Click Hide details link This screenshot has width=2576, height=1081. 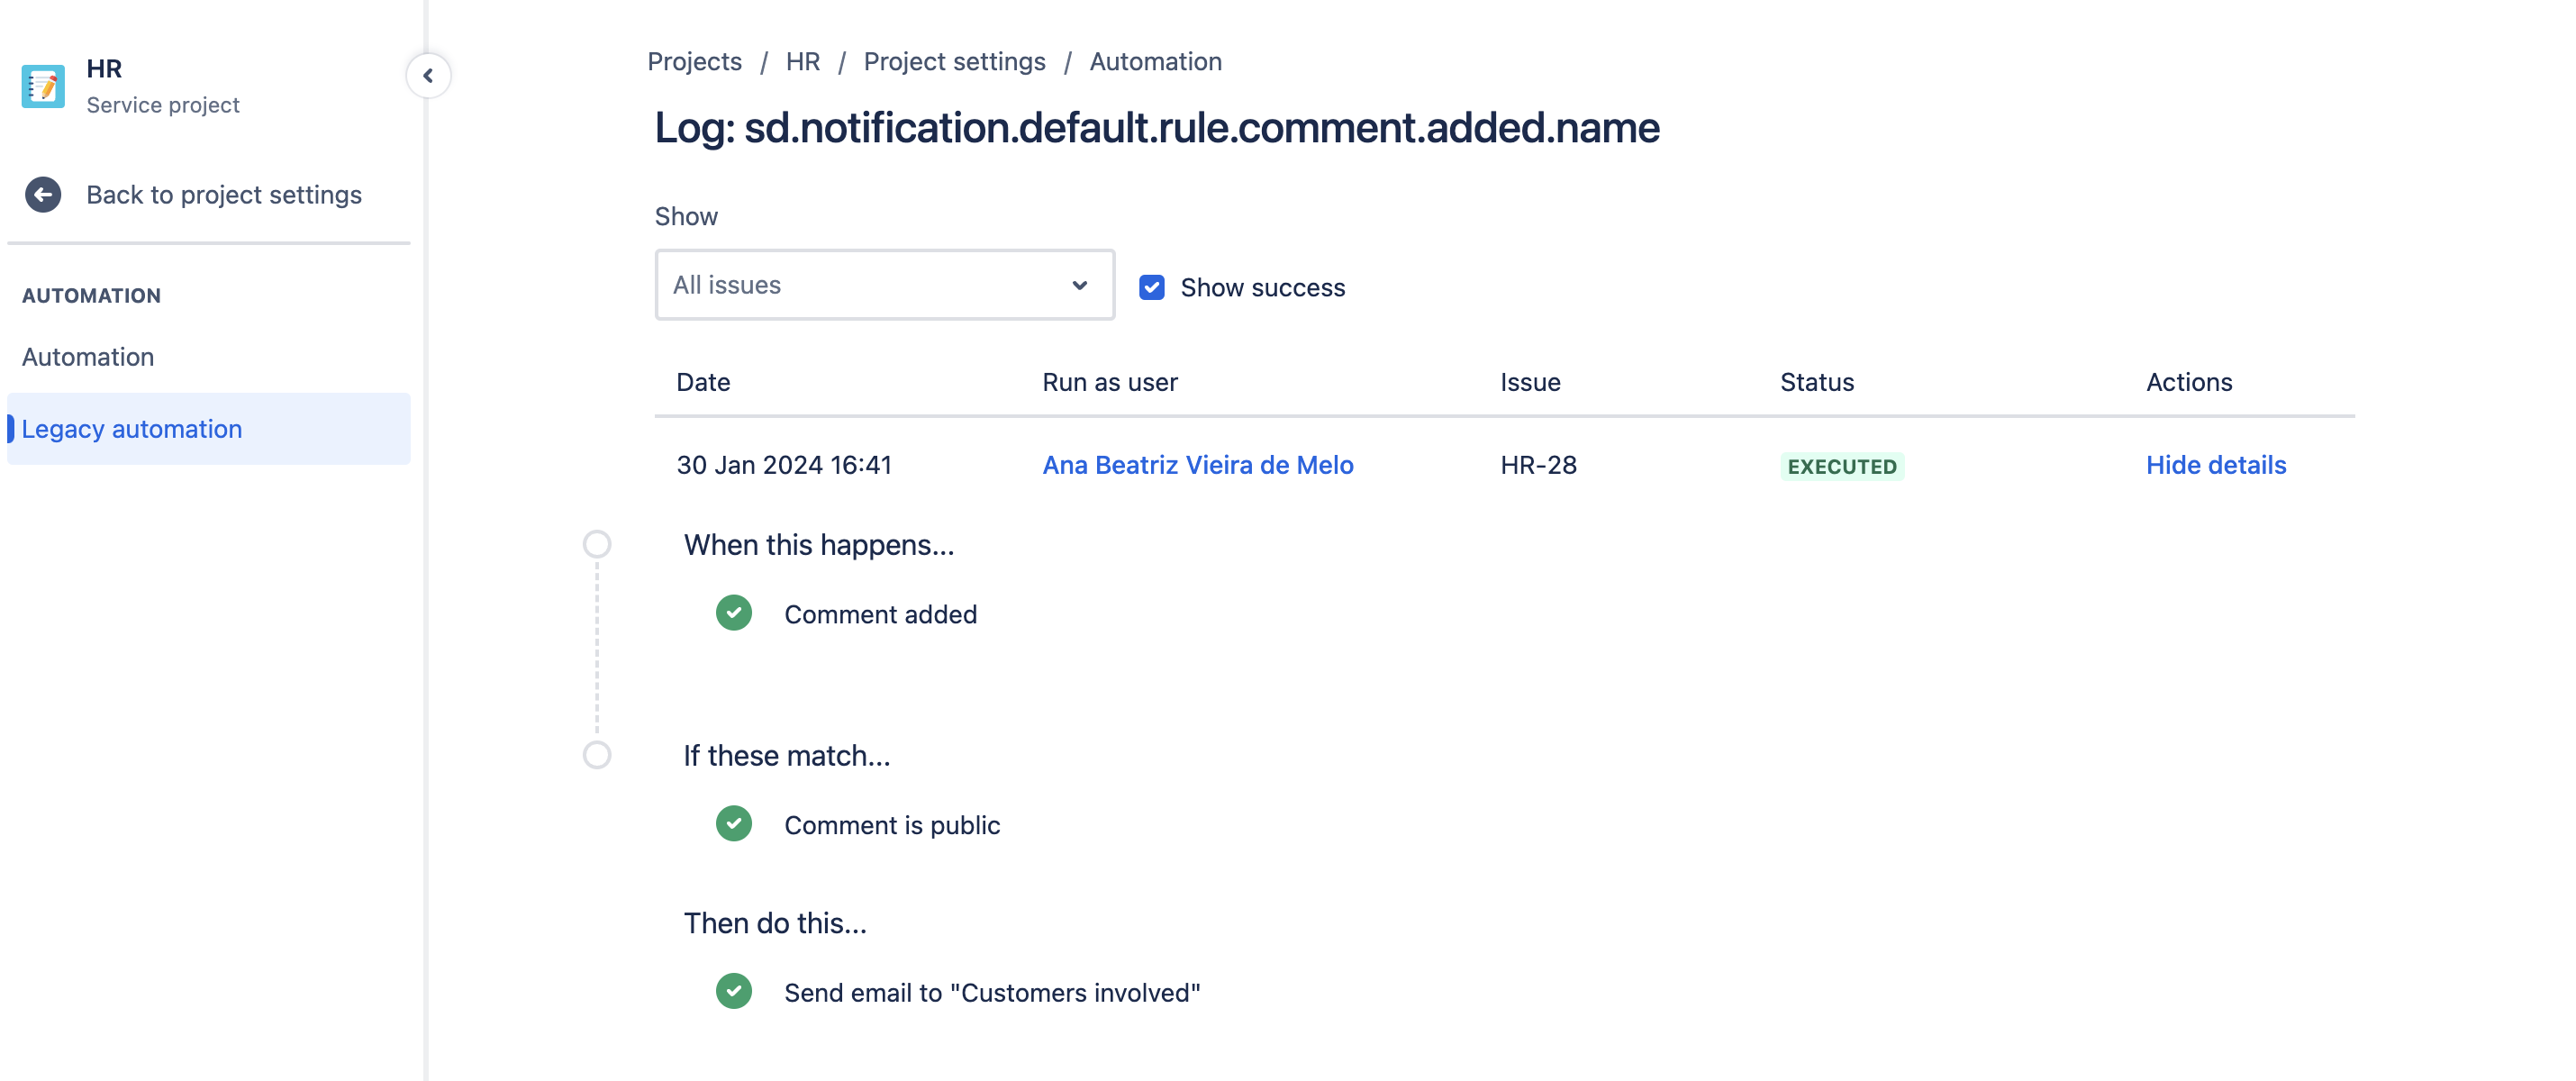2215,465
